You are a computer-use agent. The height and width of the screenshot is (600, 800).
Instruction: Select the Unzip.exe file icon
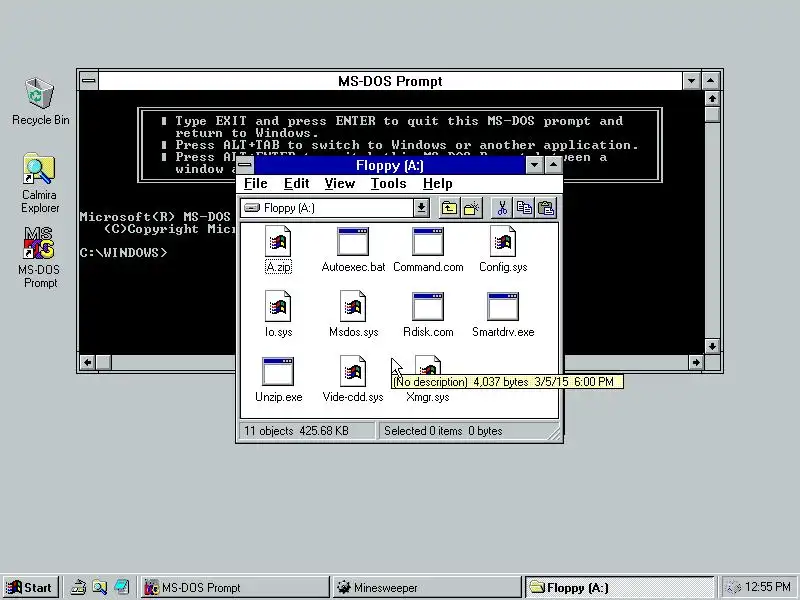pyautogui.click(x=278, y=371)
